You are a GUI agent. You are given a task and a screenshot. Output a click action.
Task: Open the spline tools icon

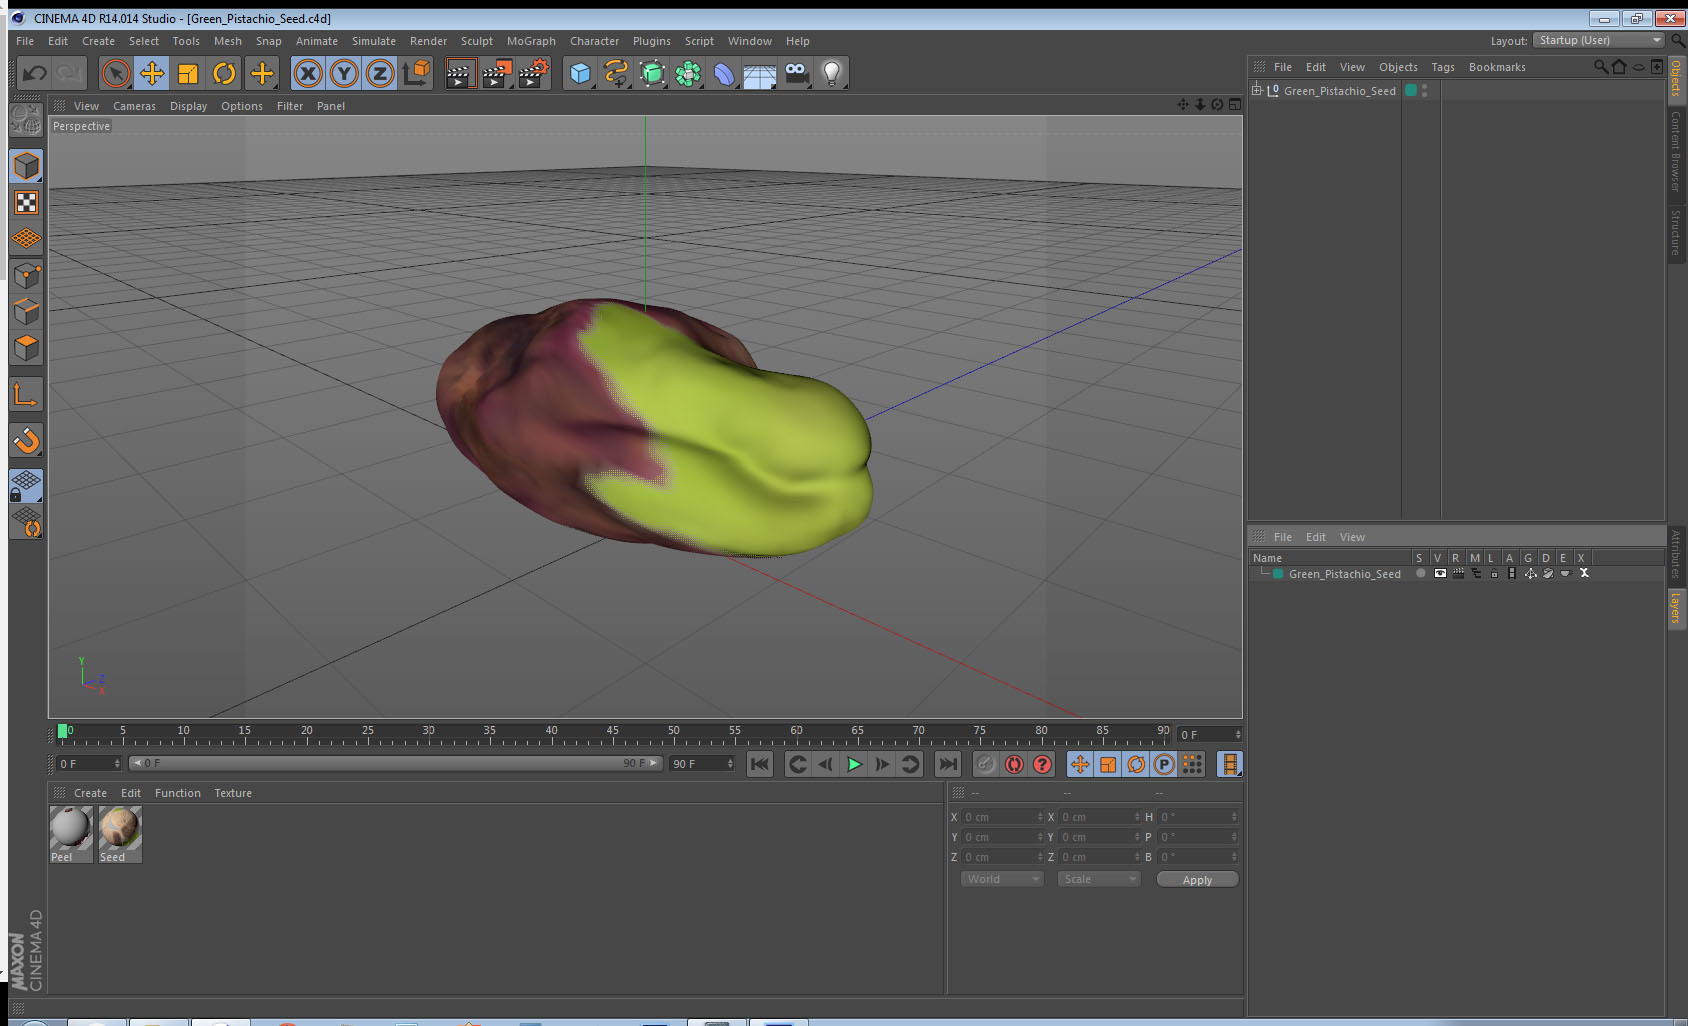click(616, 73)
